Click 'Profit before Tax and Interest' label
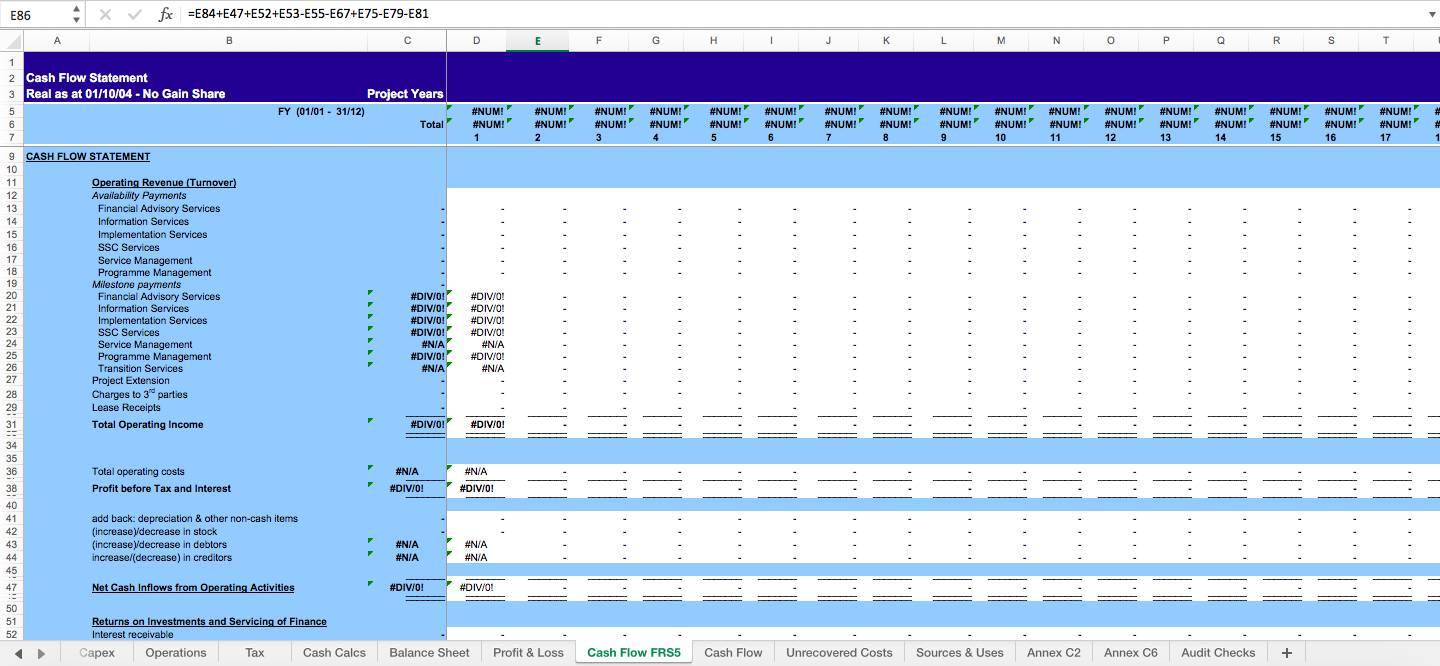The height and width of the screenshot is (666, 1440). pos(161,489)
